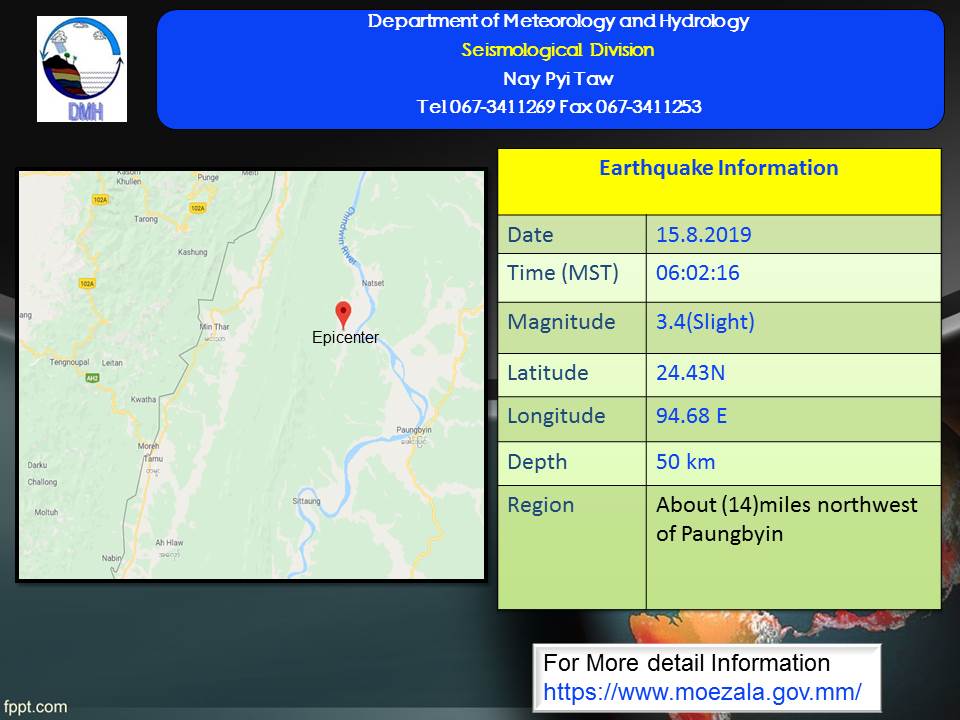Image resolution: width=960 pixels, height=720 pixels.
Task: Select the Tel and Fax number line
Action: click(x=559, y=107)
